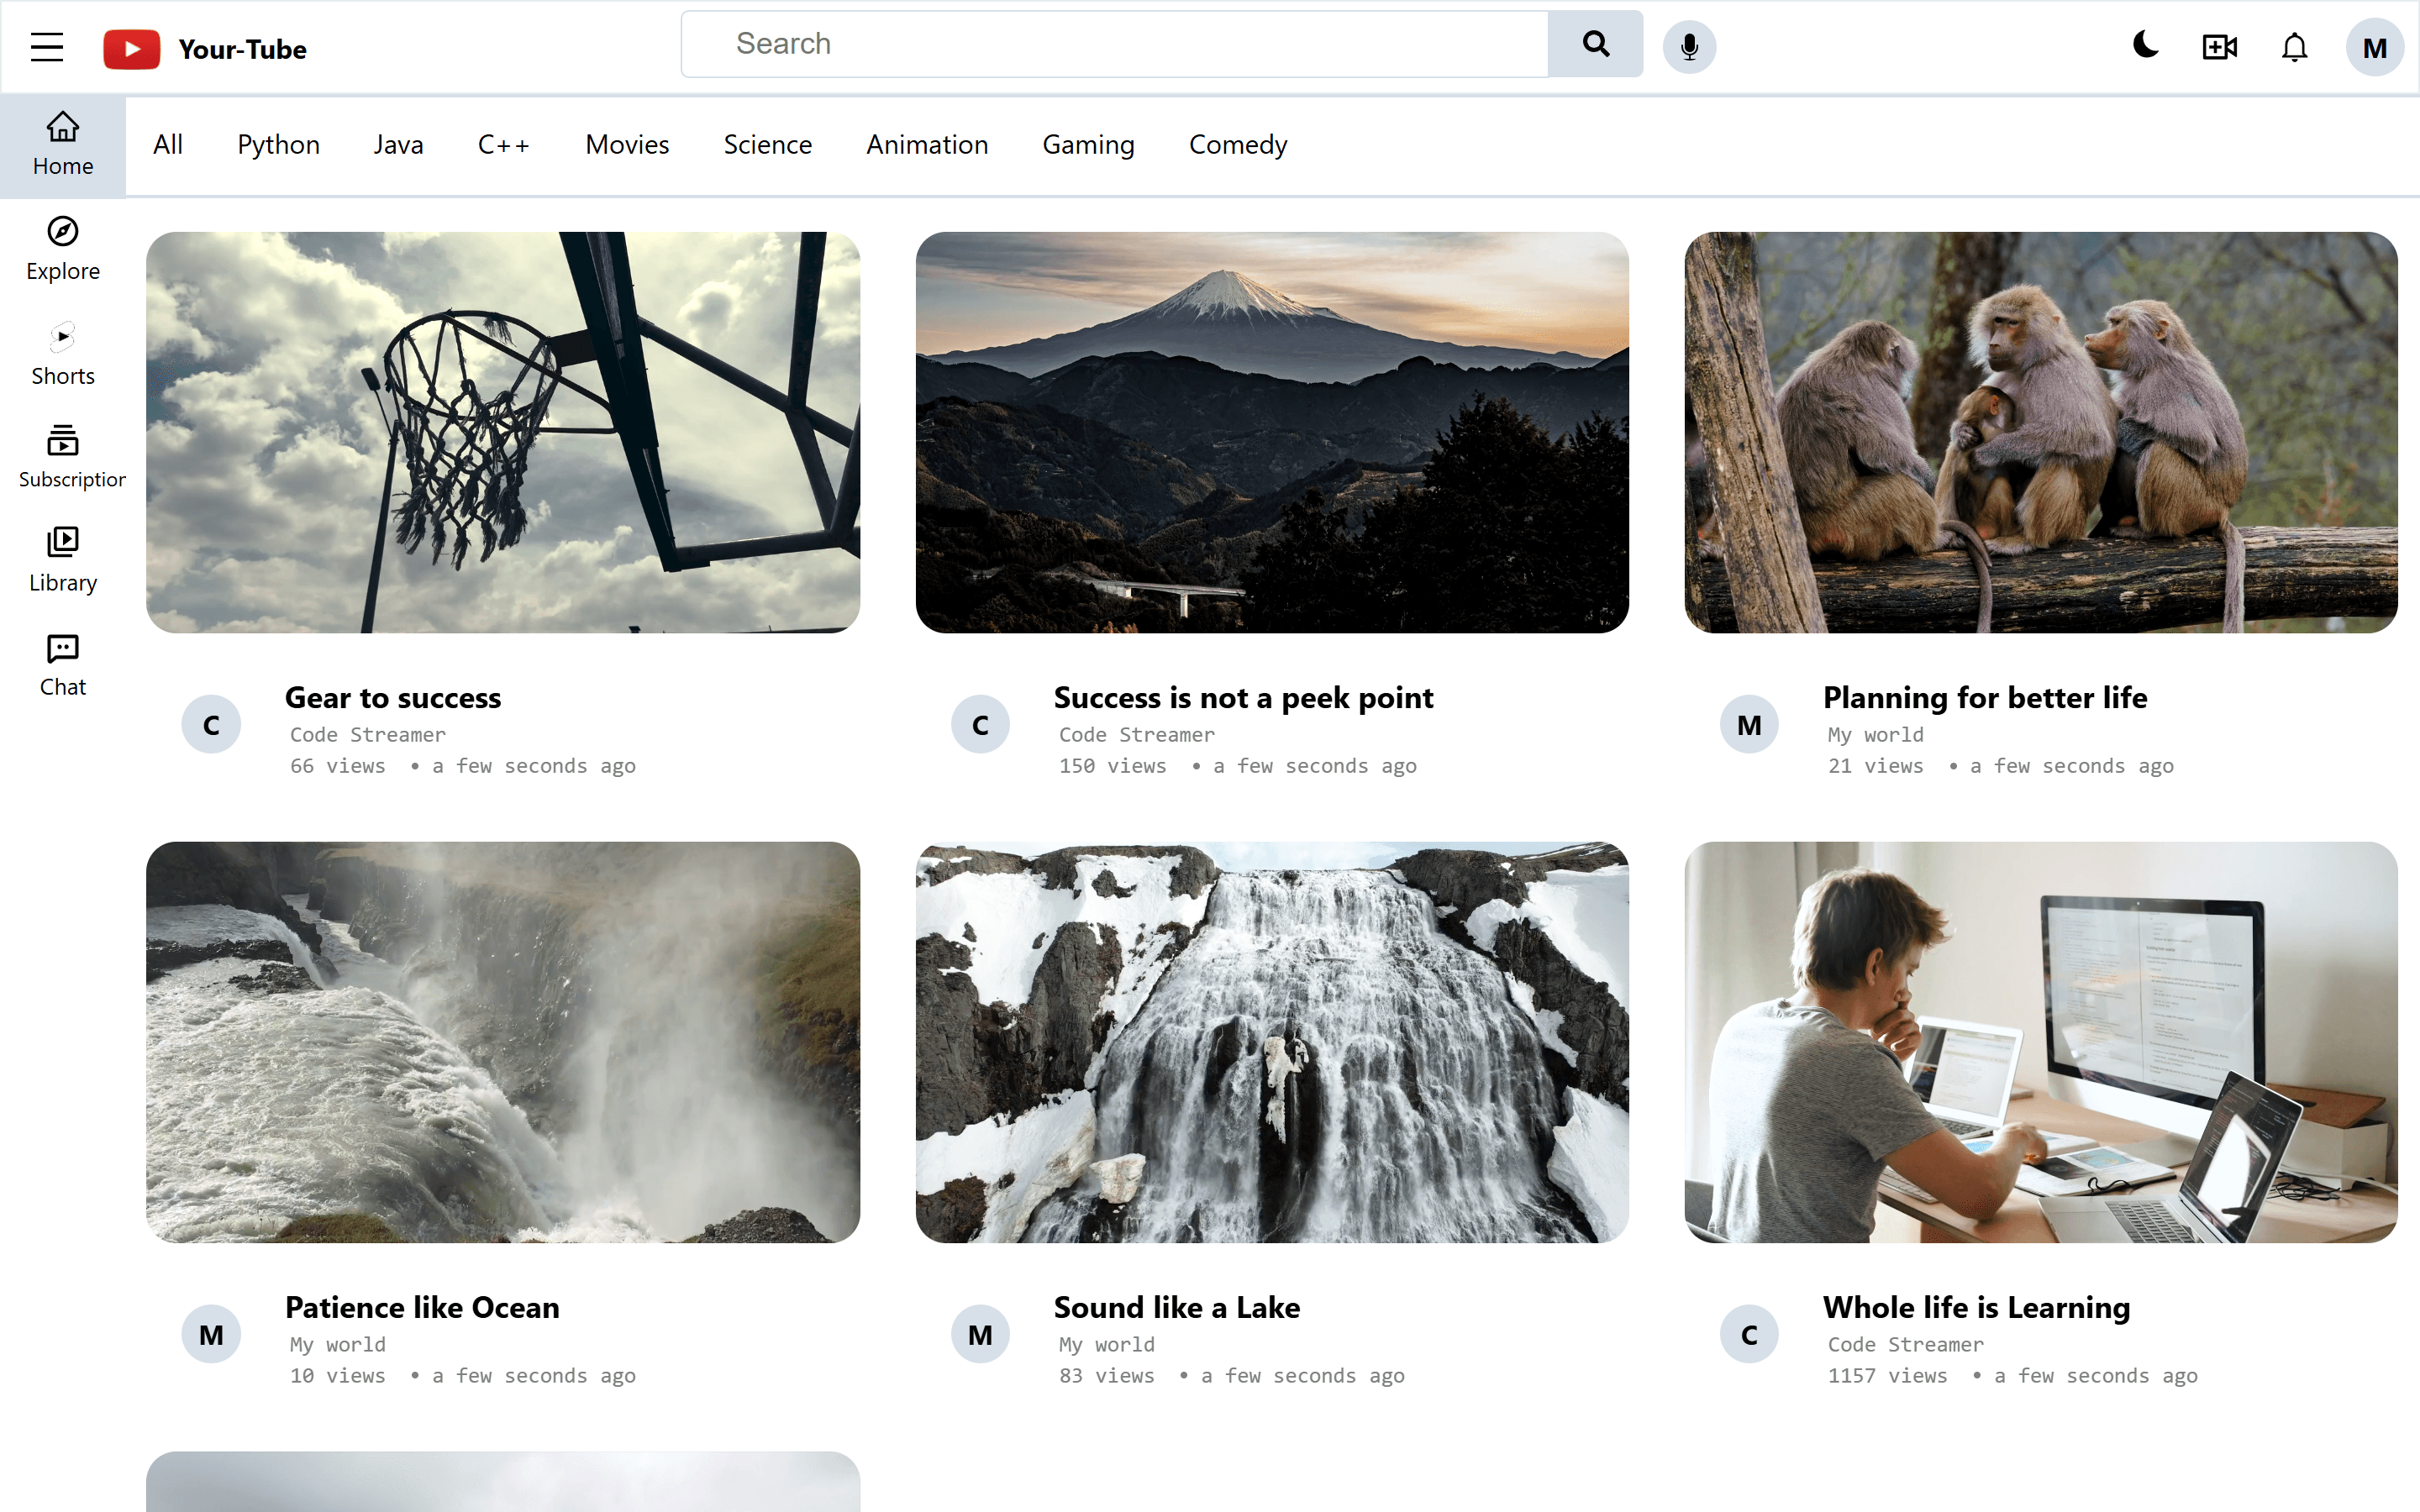Click the Your-Tube brand name text
Screen dimensions: 2420x1512
point(242,49)
